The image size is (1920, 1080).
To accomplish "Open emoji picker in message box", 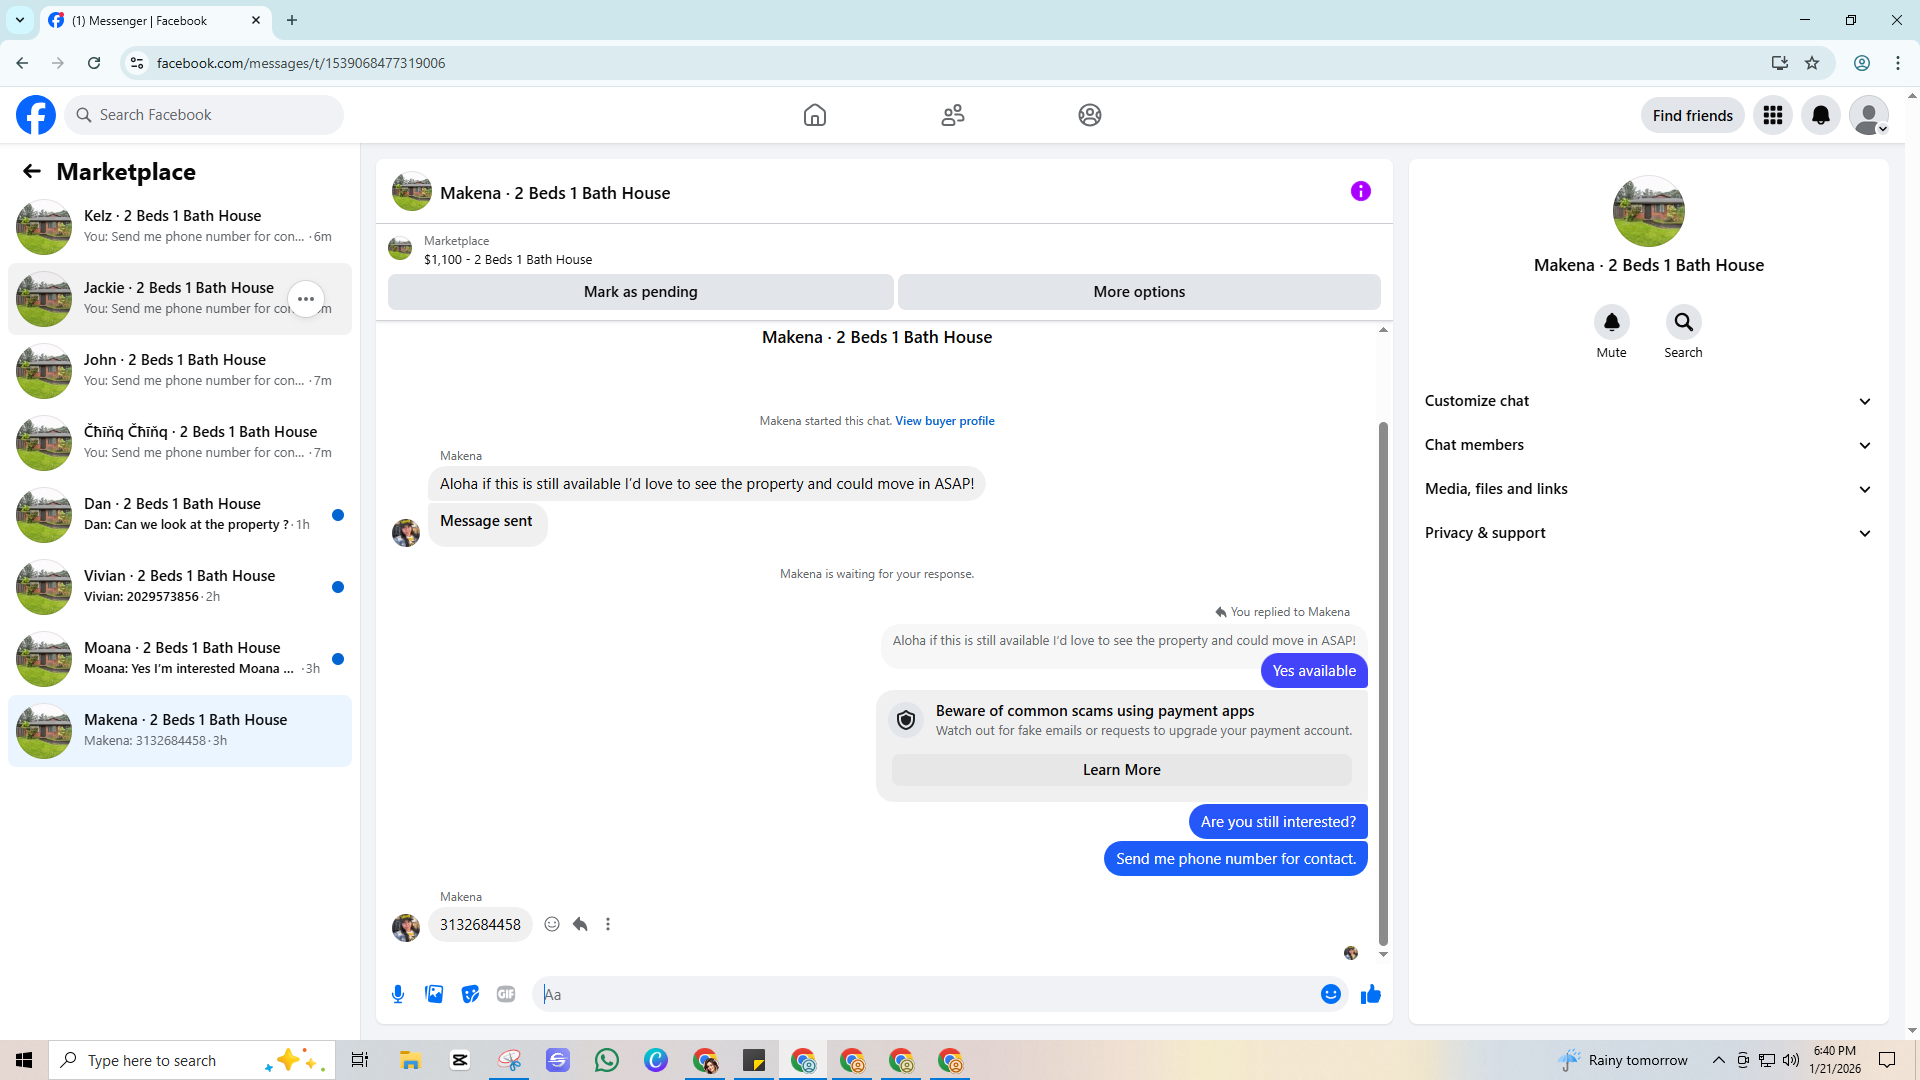I will tap(1330, 994).
